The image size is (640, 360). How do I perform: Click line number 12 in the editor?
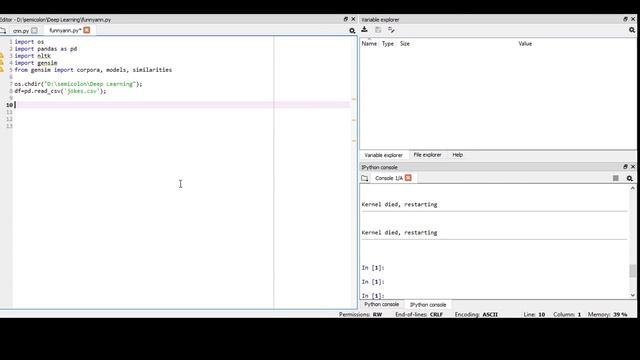9,119
